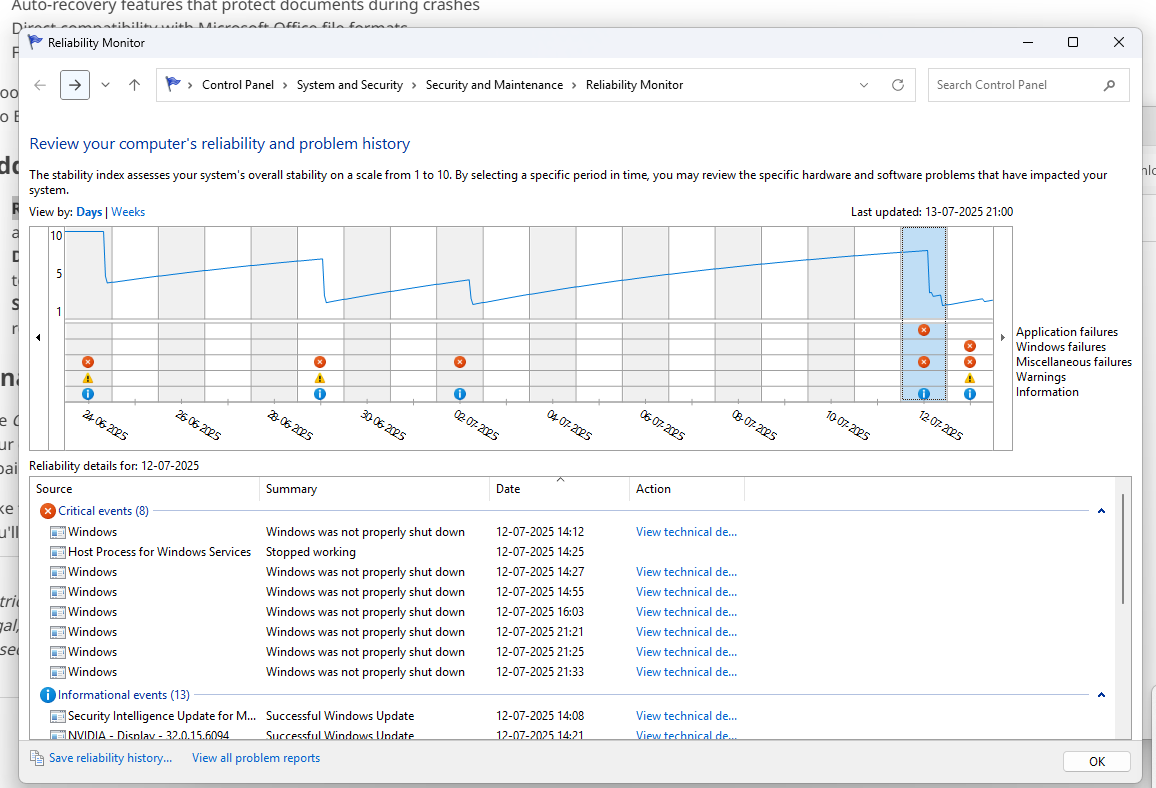Expand chevron after Security and Maintenance
The height and width of the screenshot is (788, 1156).
pos(574,86)
